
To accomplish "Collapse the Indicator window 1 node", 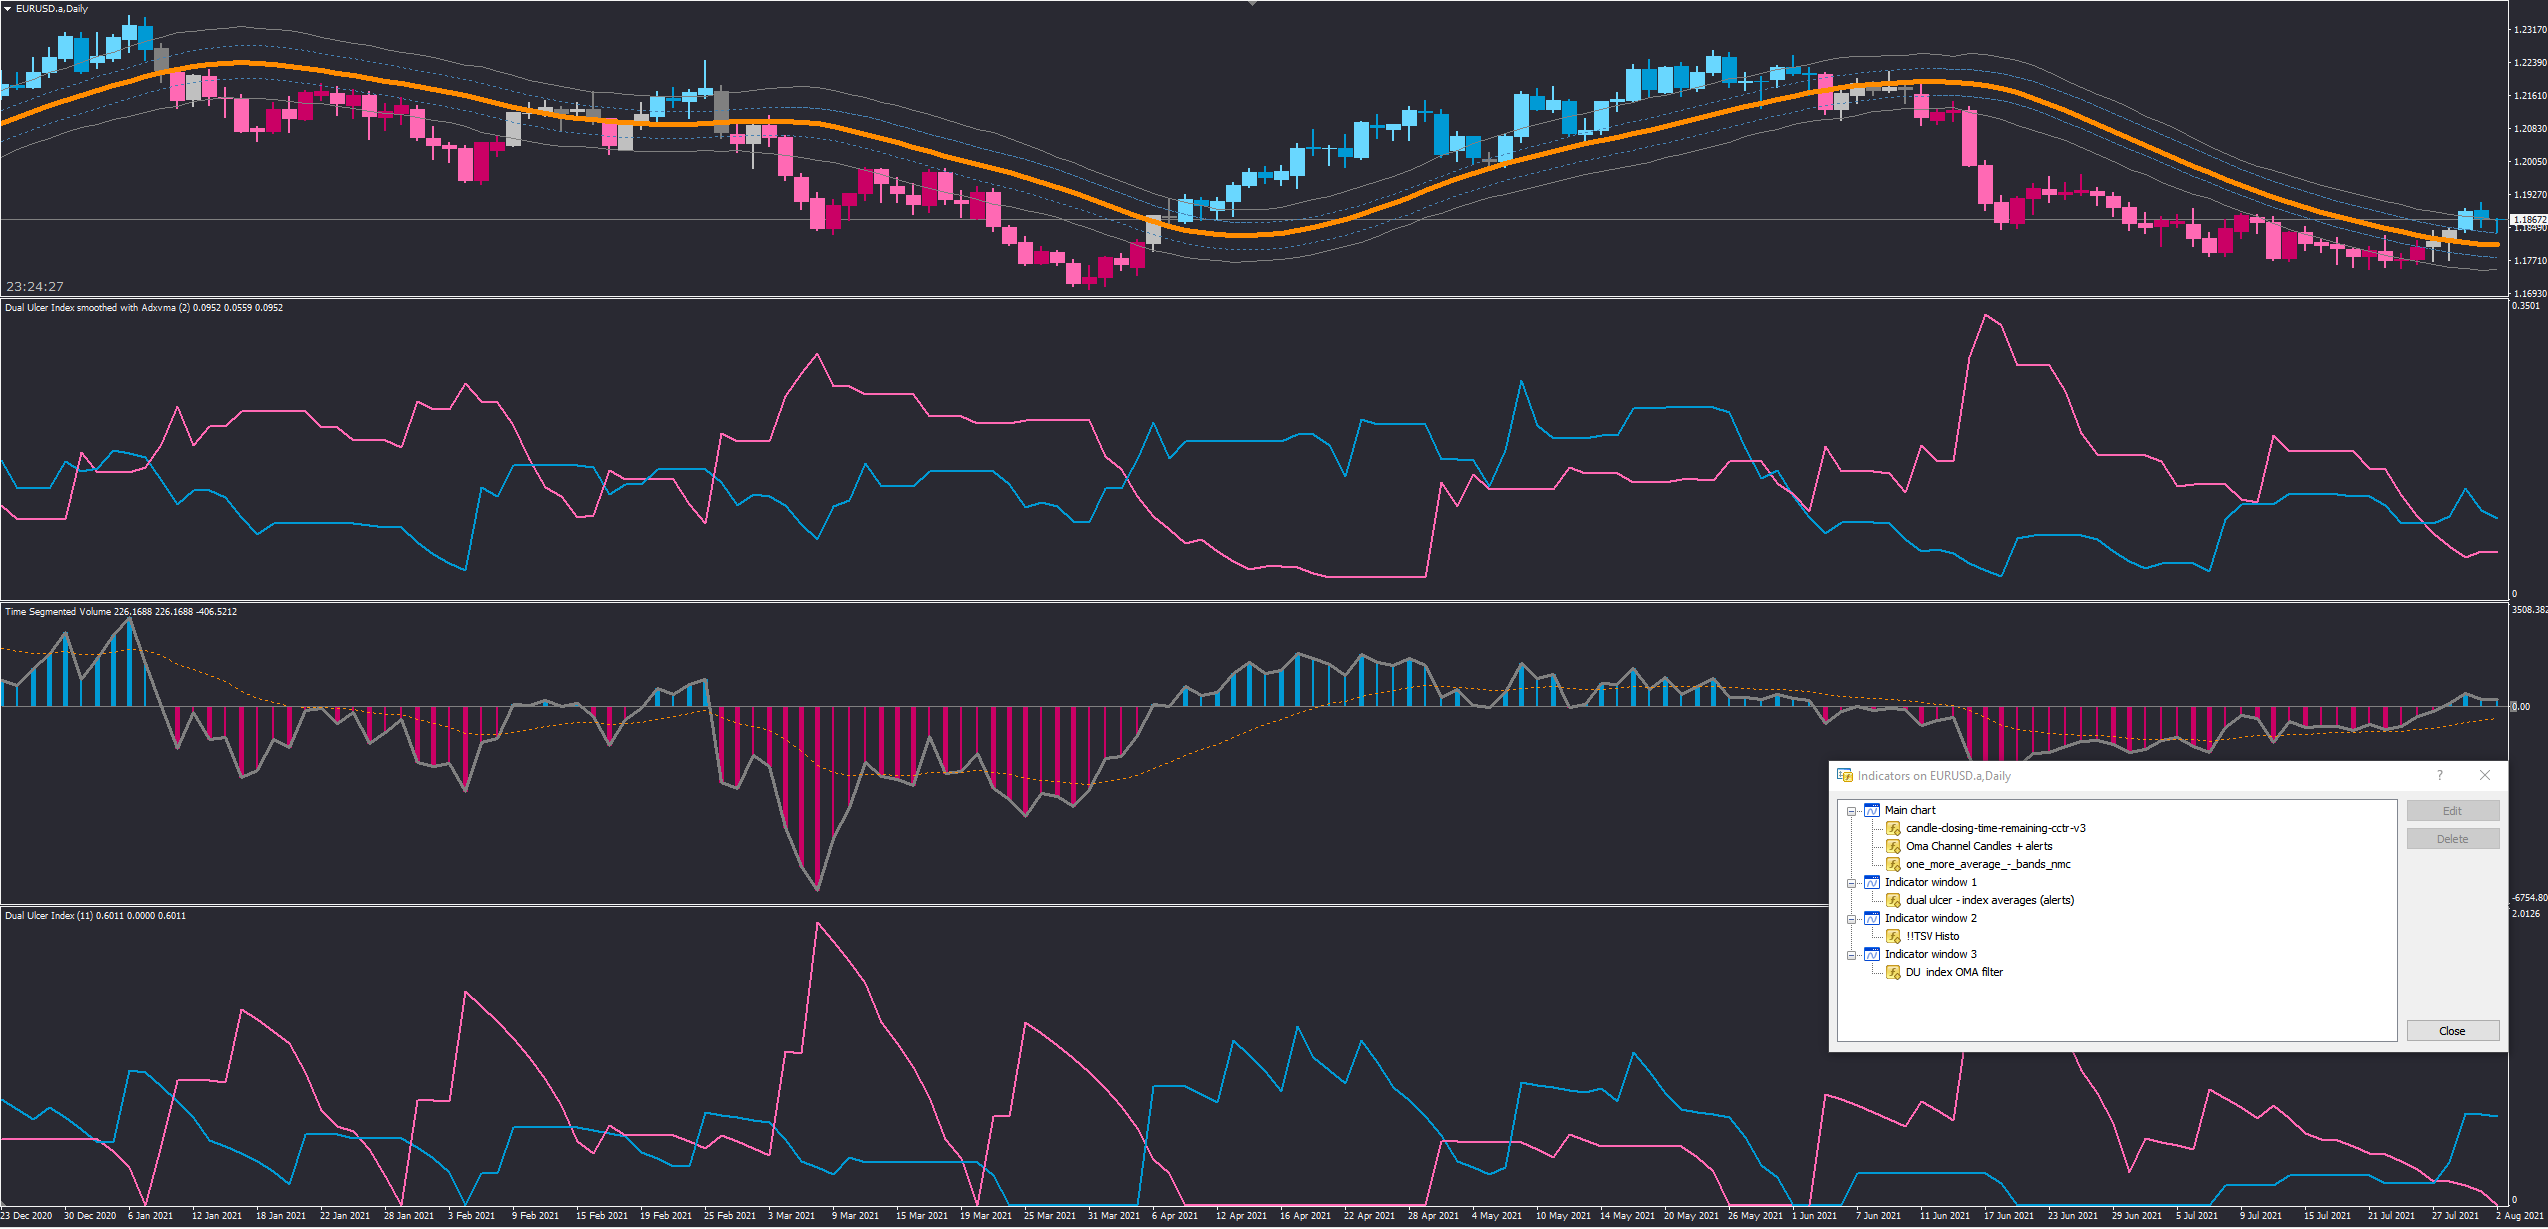I will [x=1852, y=883].
